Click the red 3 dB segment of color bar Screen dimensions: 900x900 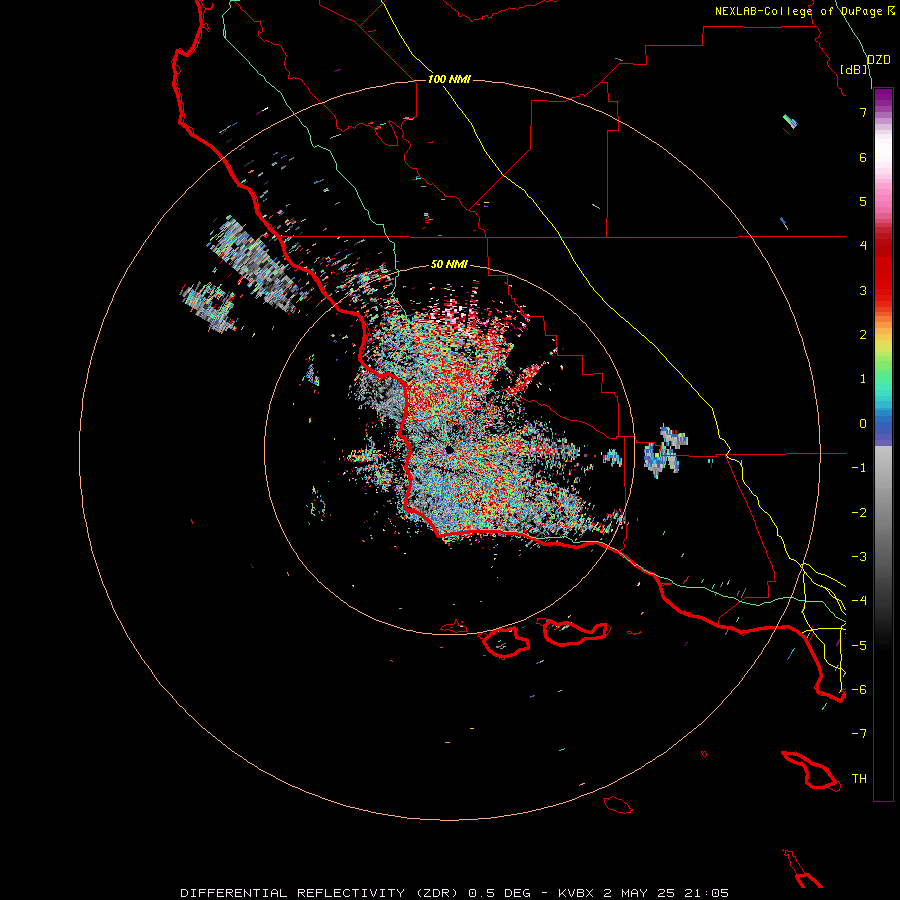883,290
